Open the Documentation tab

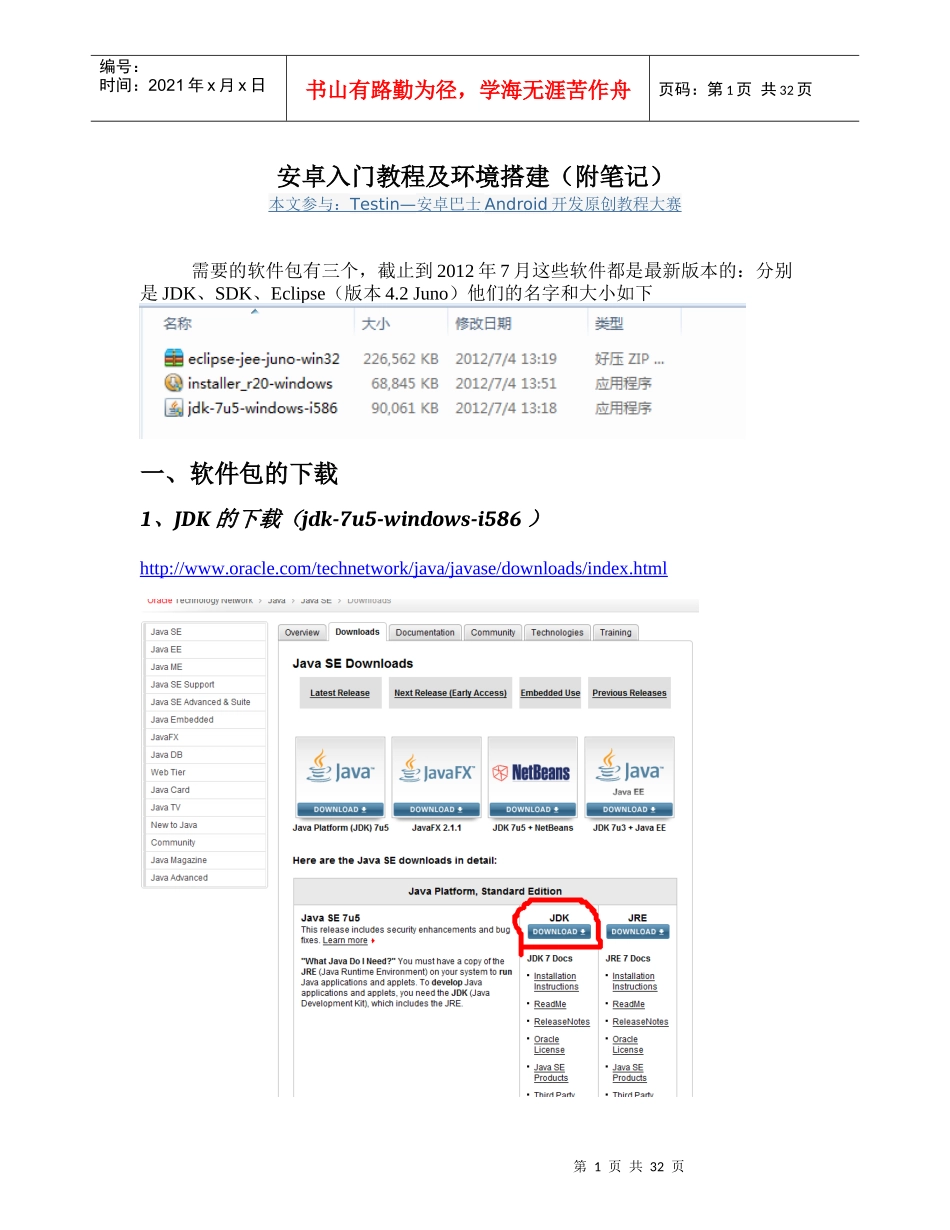click(425, 632)
